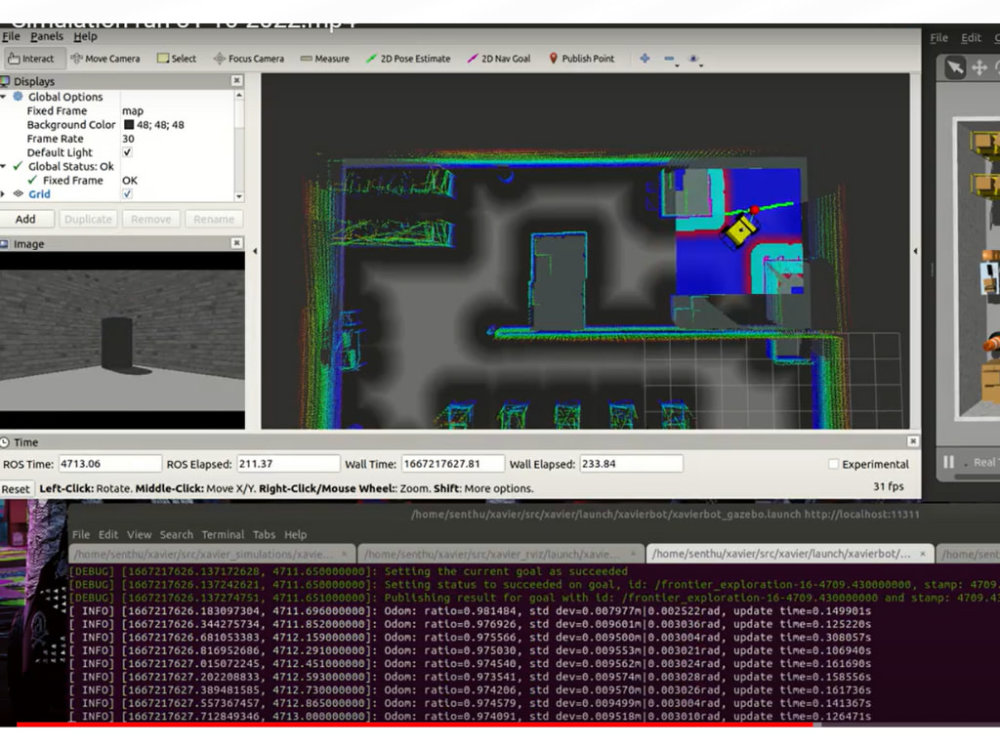Click the yellow robot model in map

740,231
